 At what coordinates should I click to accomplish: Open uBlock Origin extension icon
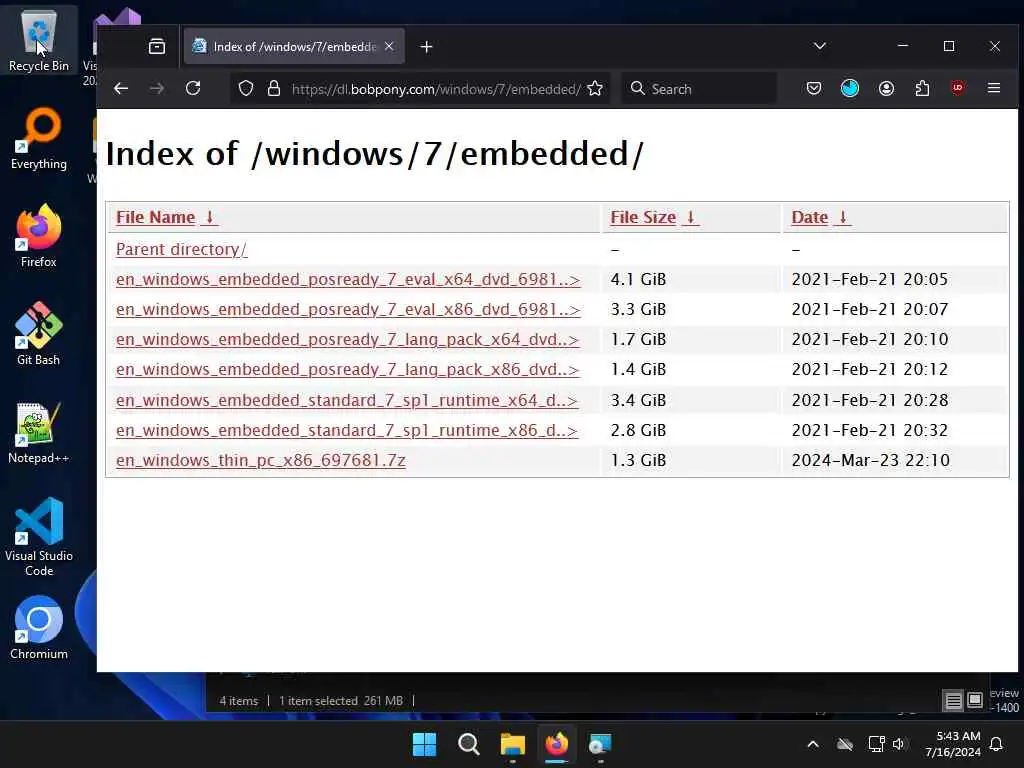[958, 88]
